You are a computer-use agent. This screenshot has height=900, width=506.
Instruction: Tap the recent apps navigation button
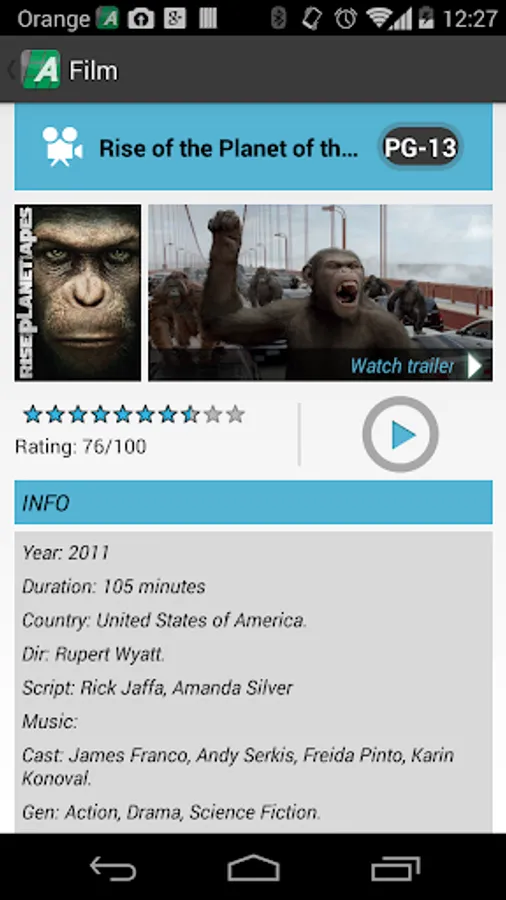pos(395,869)
